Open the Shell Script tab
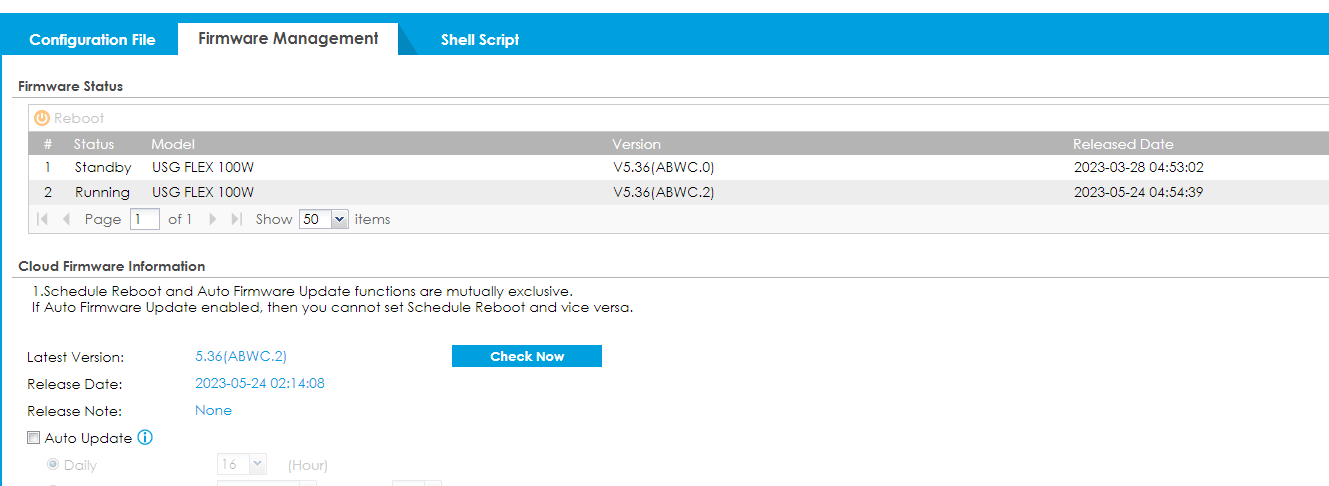Screen dimensions: 1329x486 point(480,40)
